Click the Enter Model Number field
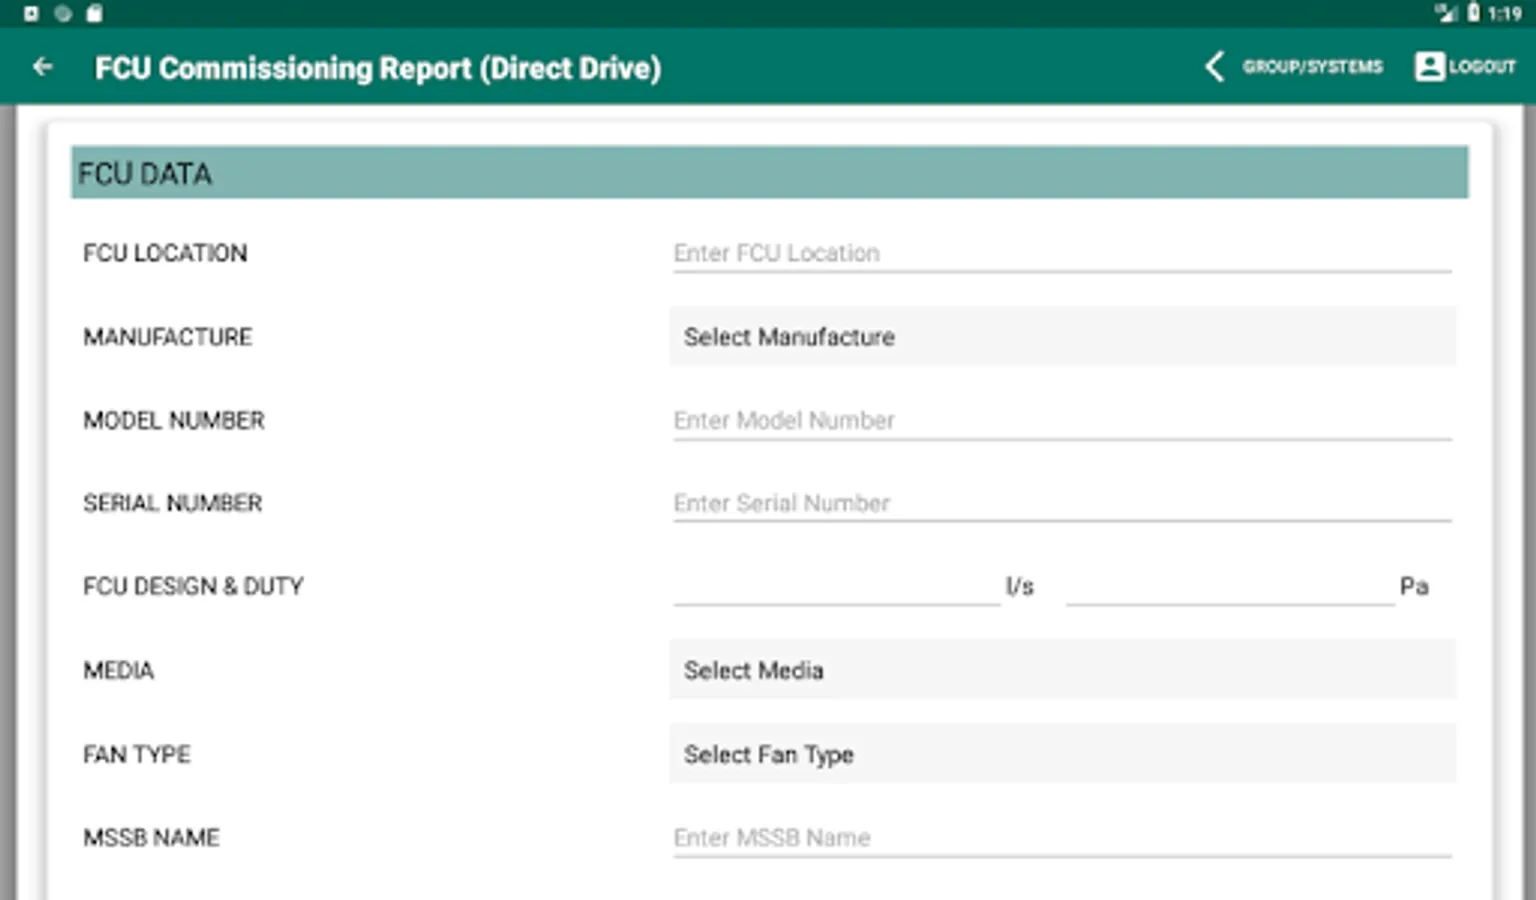Screen dimensions: 1536x900 click(x=1062, y=420)
